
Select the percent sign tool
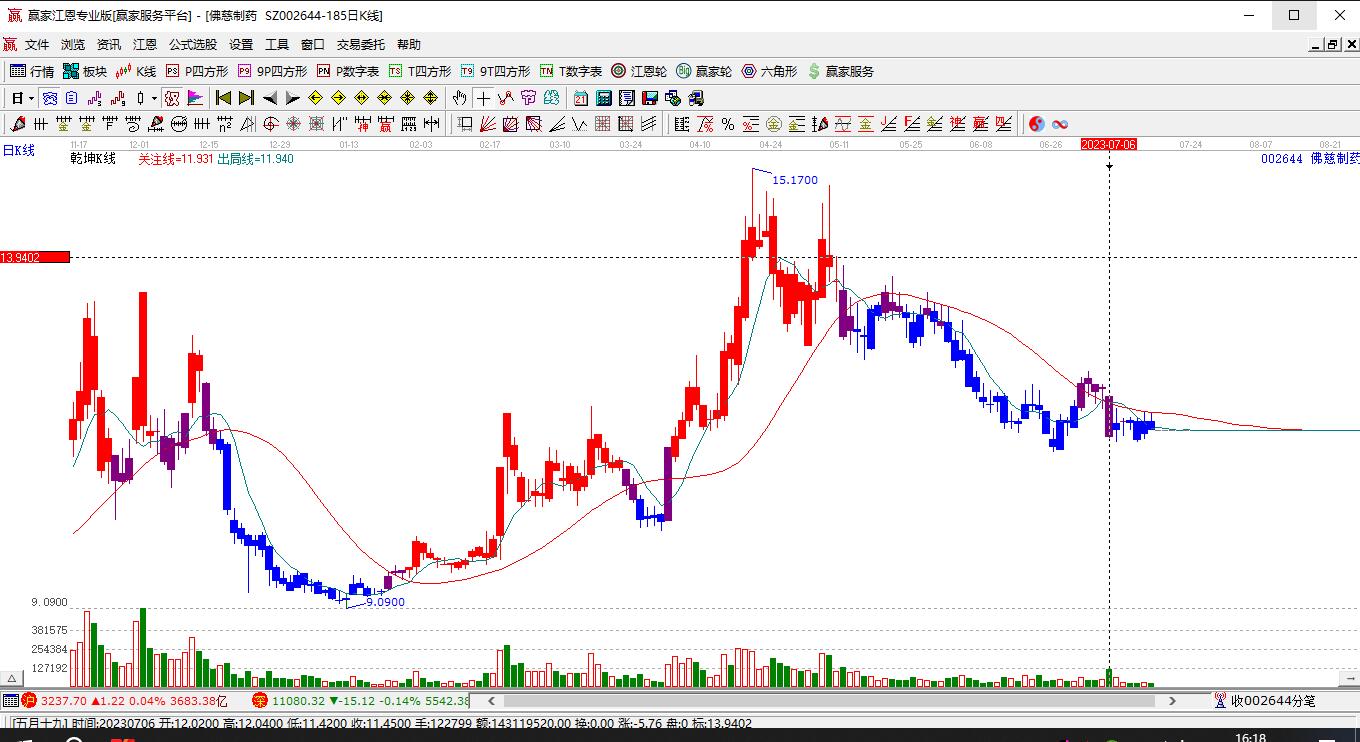click(x=728, y=124)
